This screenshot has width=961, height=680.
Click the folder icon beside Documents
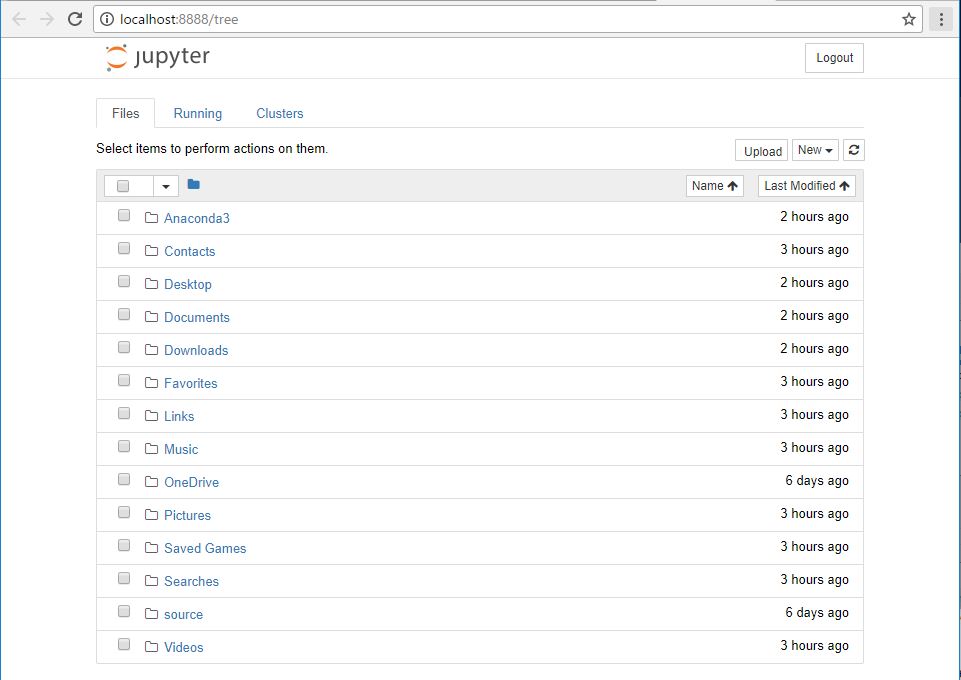tap(151, 317)
